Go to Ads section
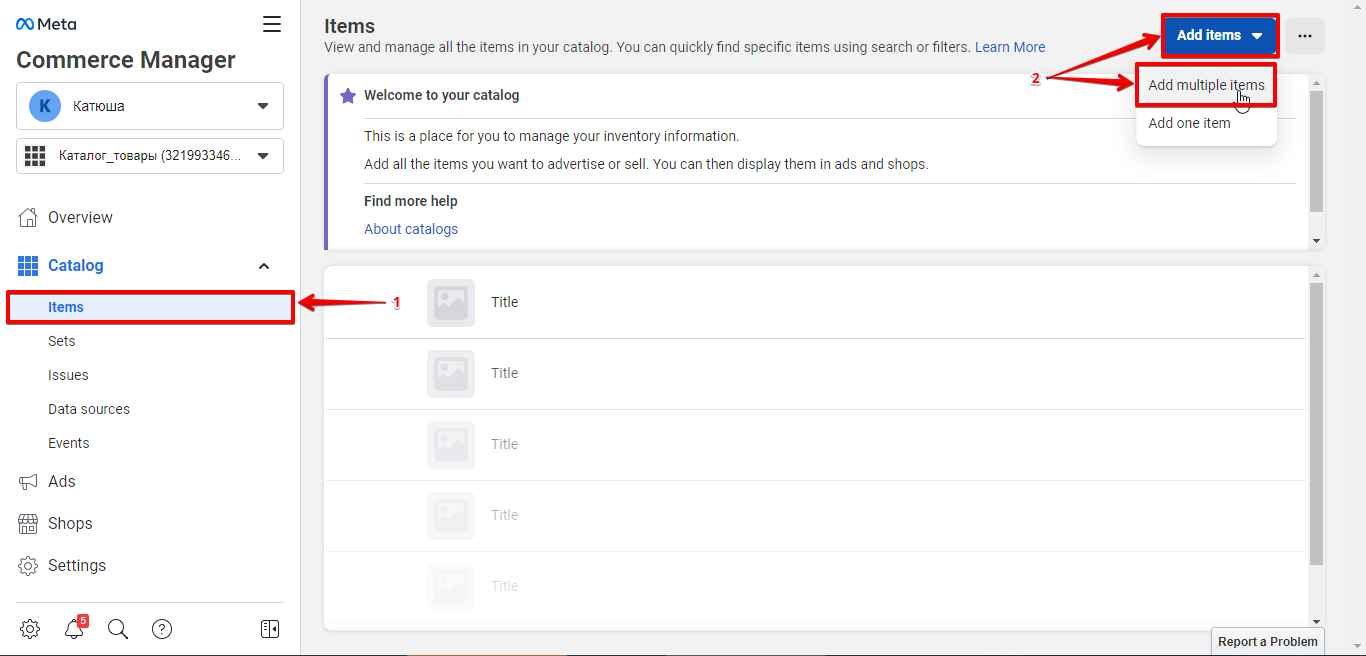 pyautogui.click(x=62, y=481)
